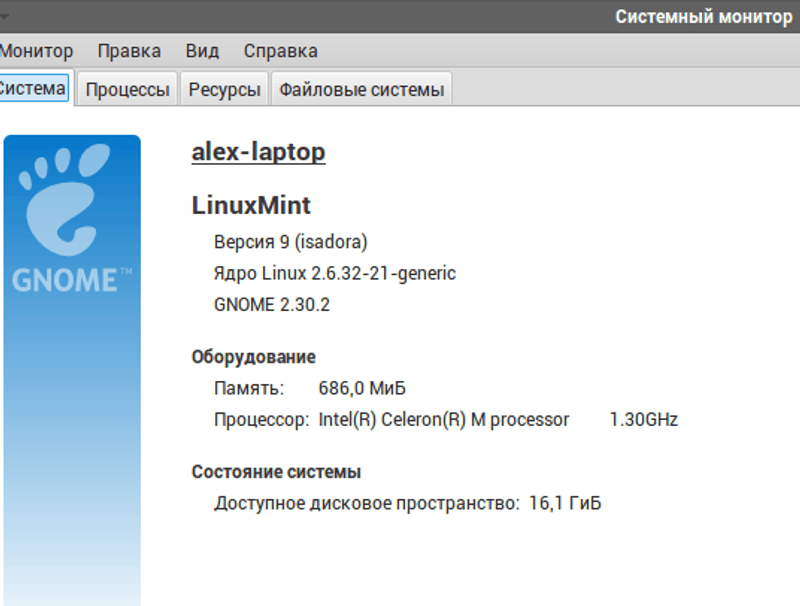Click the alex-laptop hostname heading
Viewport: 800px width, 606px height.
click(258, 152)
